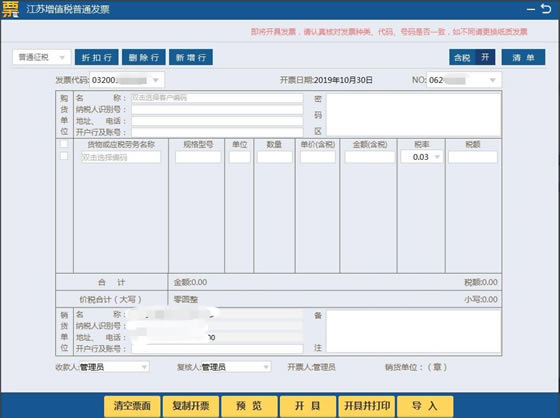Click the return arrow icon in title bar
Viewport: 560px width, 418px height.
(546, 9)
